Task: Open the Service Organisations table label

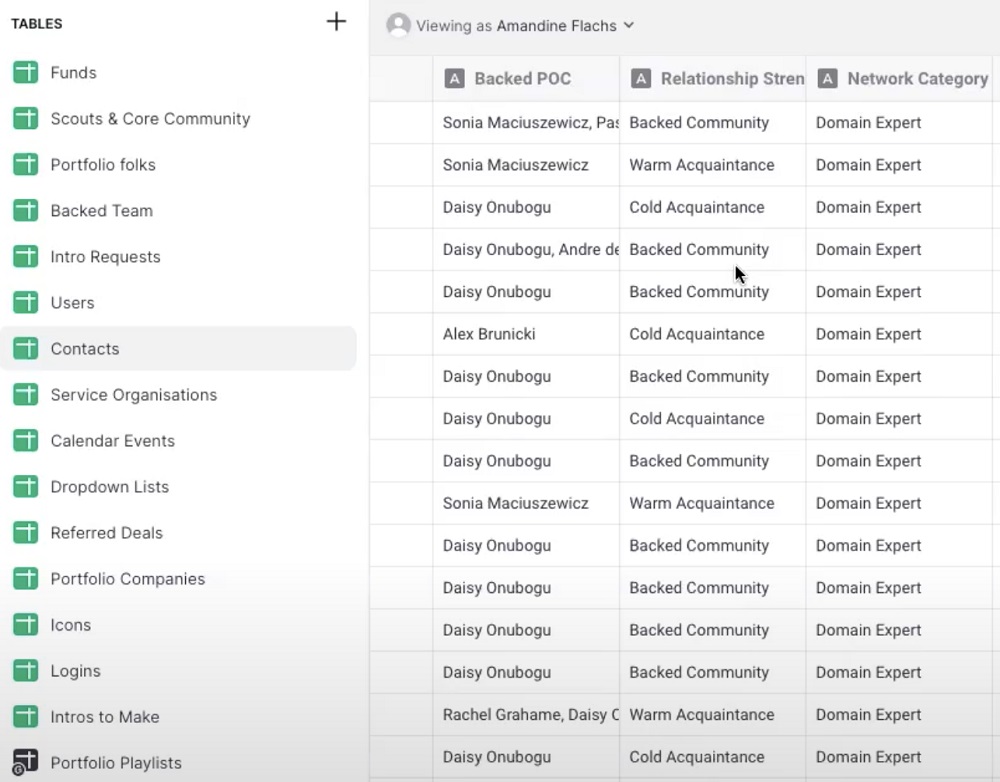Action: click(134, 394)
